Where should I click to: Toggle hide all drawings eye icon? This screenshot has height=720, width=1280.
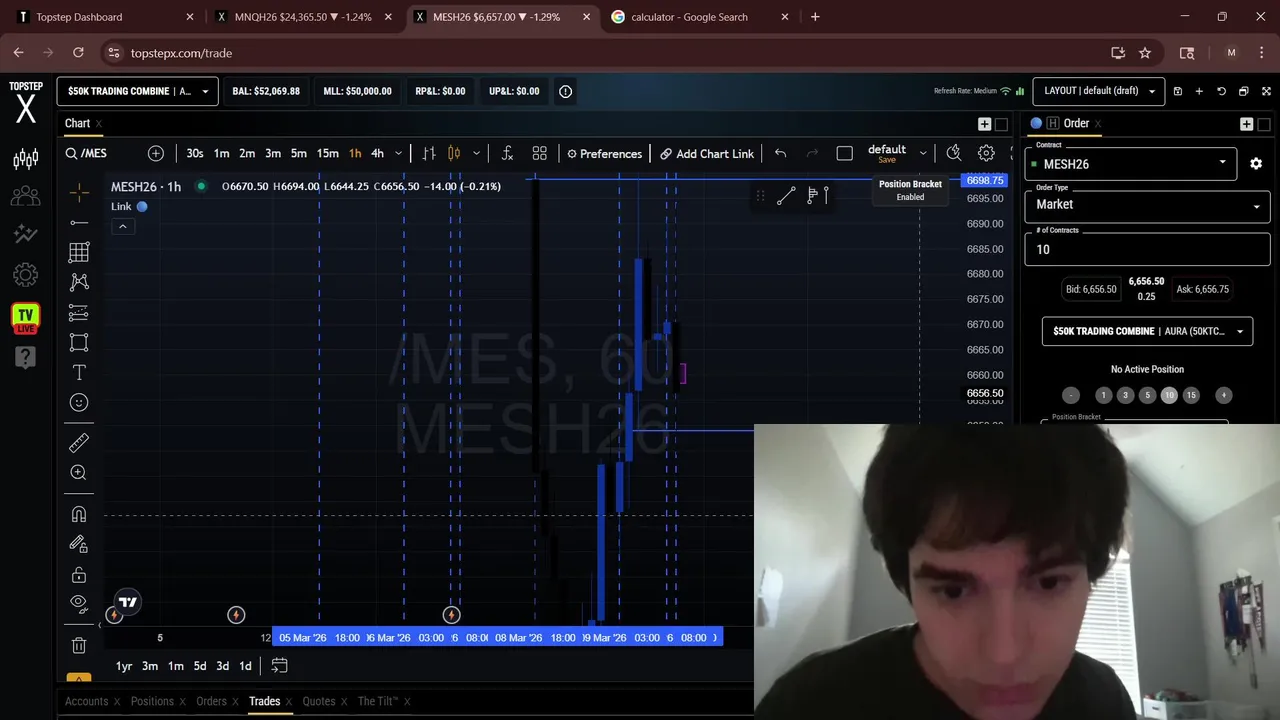click(x=79, y=604)
